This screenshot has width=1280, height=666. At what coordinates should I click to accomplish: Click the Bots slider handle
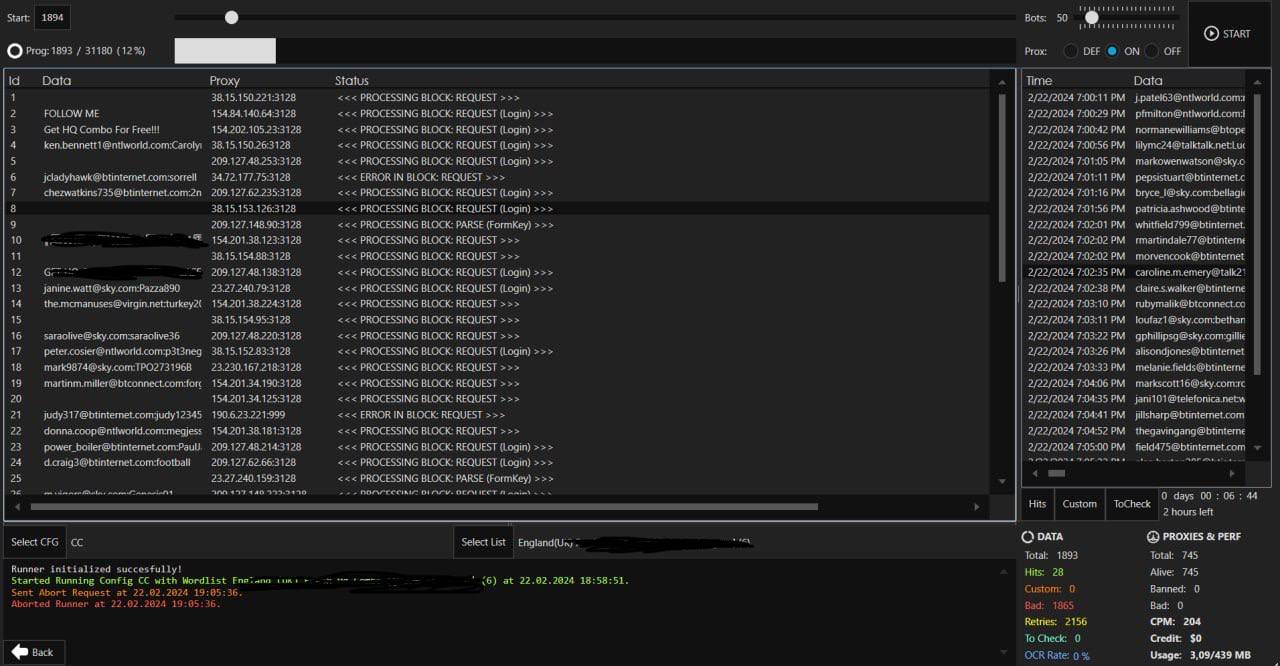1092,17
